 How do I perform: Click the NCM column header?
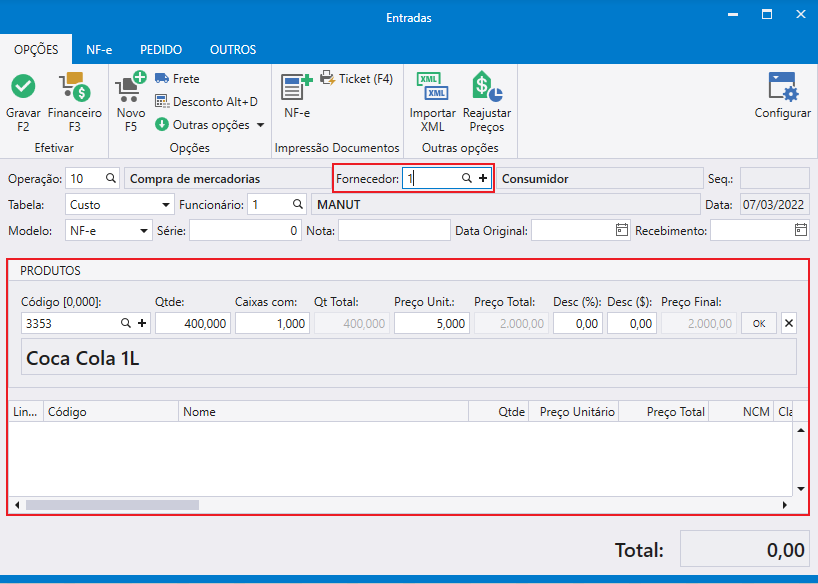tap(741, 412)
